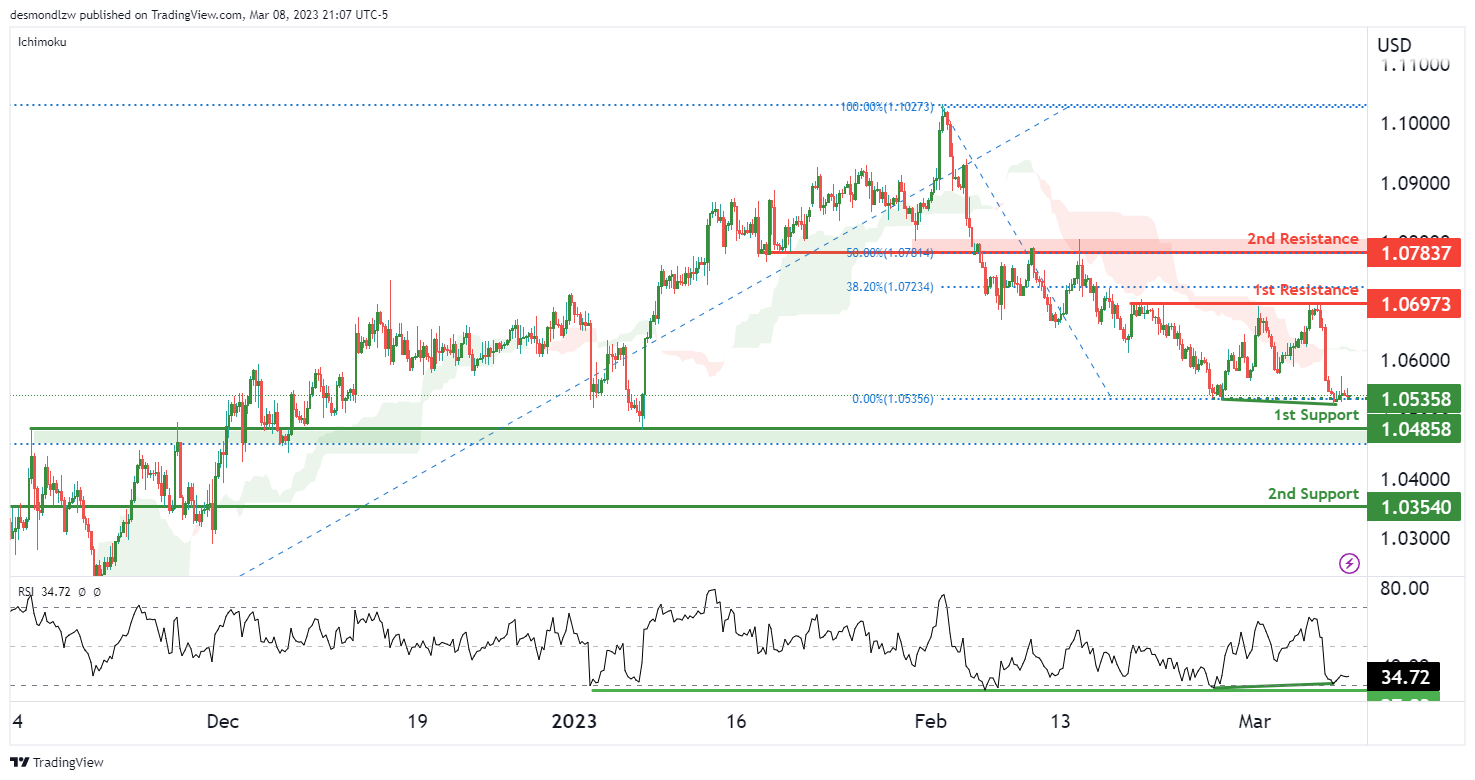Click the black 34.72 RSI value label
The image size is (1475, 780).
(x=1405, y=677)
